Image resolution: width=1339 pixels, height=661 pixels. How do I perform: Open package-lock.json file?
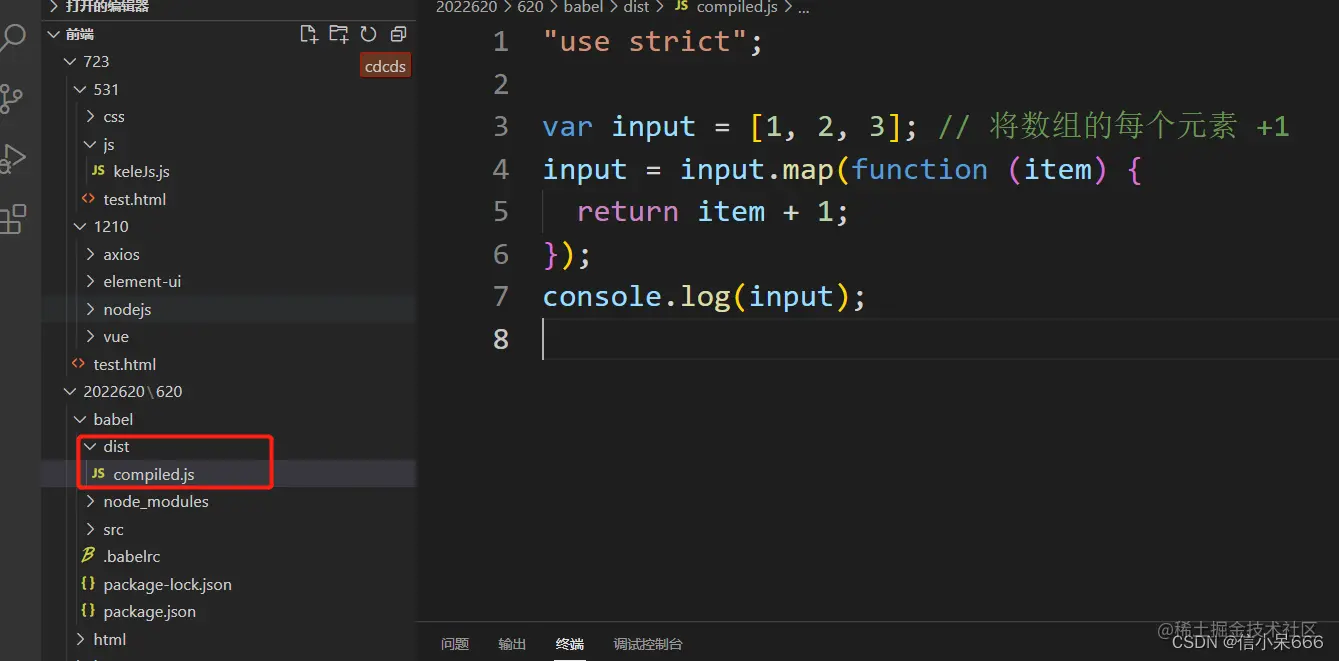167,584
